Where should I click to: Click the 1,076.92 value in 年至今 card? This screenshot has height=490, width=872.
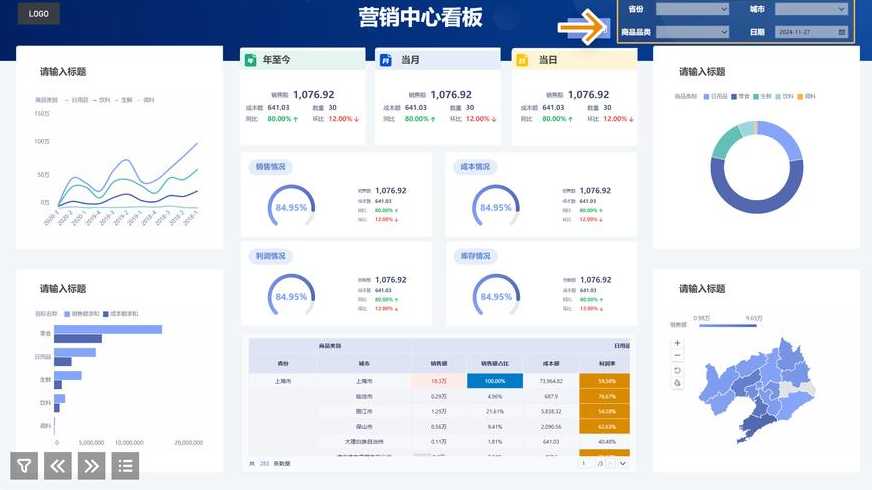point(314,95)
